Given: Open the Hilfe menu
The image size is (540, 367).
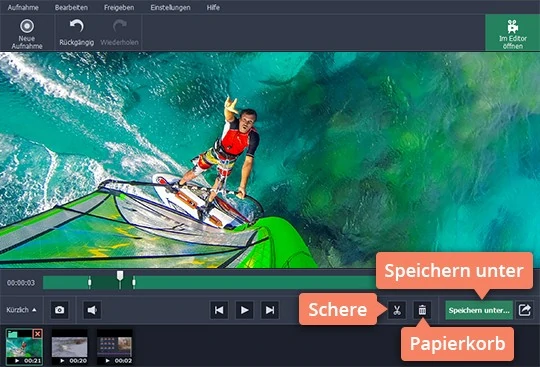Looking at the screenshot, I should pos(213,7).
